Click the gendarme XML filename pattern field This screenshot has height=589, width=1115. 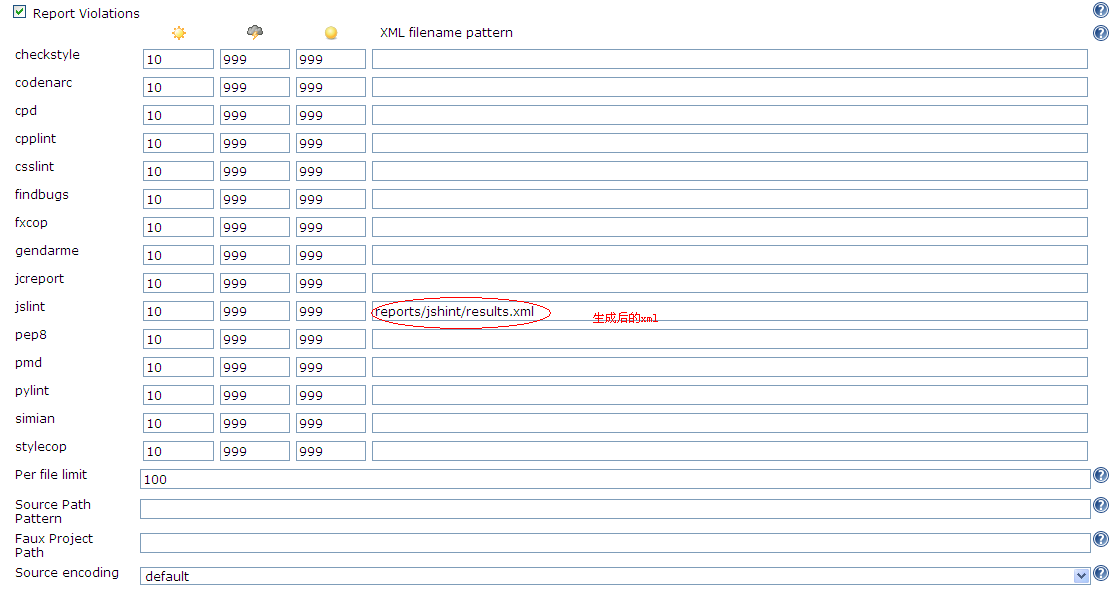coord(730,255)
